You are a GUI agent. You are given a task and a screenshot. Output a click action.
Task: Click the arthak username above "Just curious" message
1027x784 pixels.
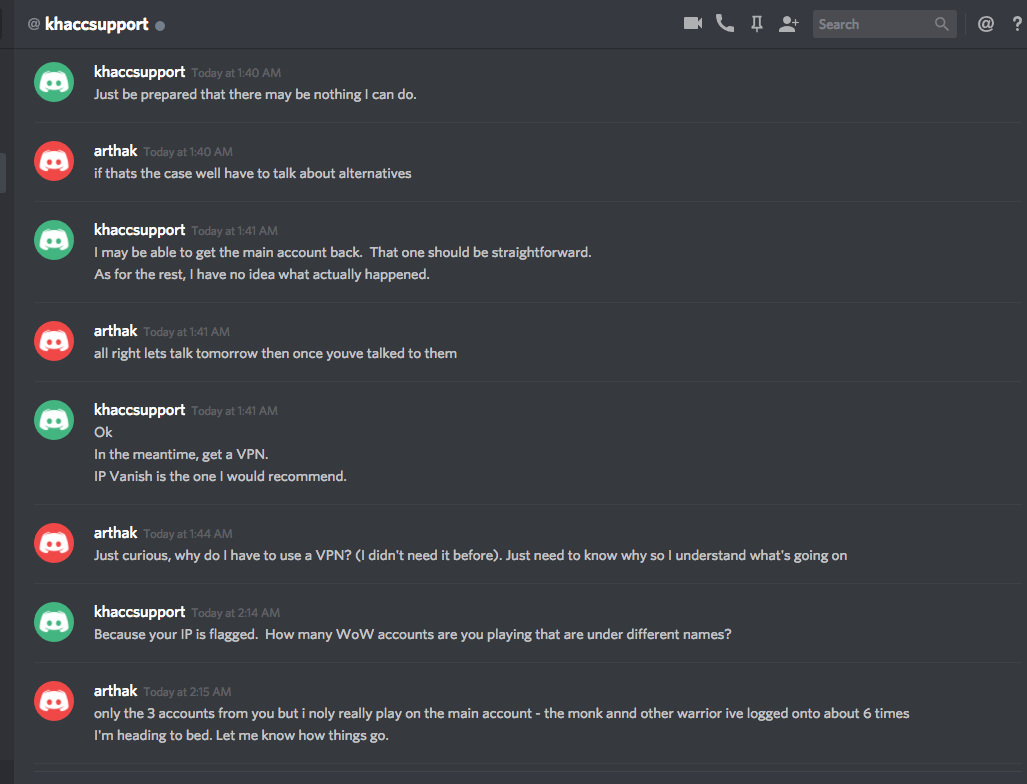coord(115,533)
